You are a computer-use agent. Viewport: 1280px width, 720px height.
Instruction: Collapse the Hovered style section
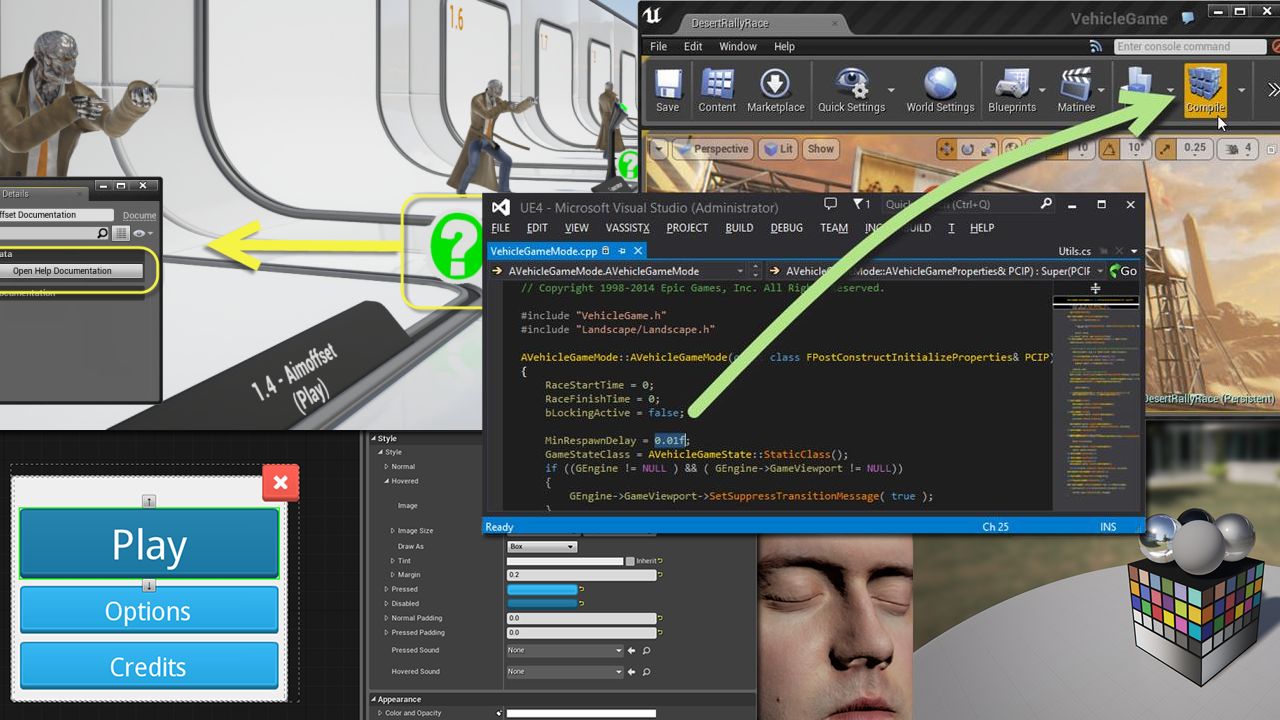[x=387, y=481]
